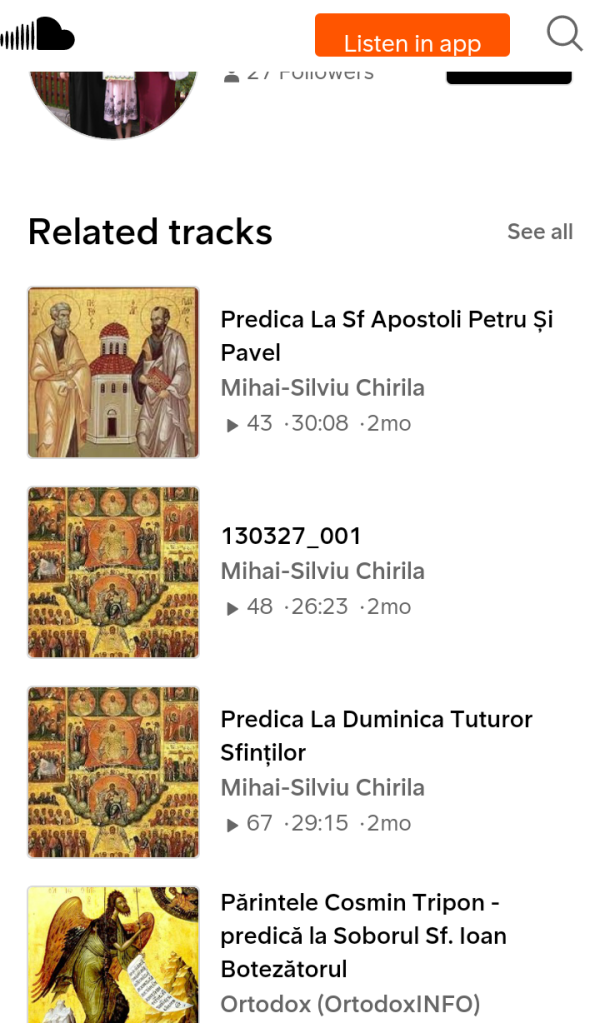Click play count icon showing 43
The image size is (600, 1023).
tap(233, 425)
